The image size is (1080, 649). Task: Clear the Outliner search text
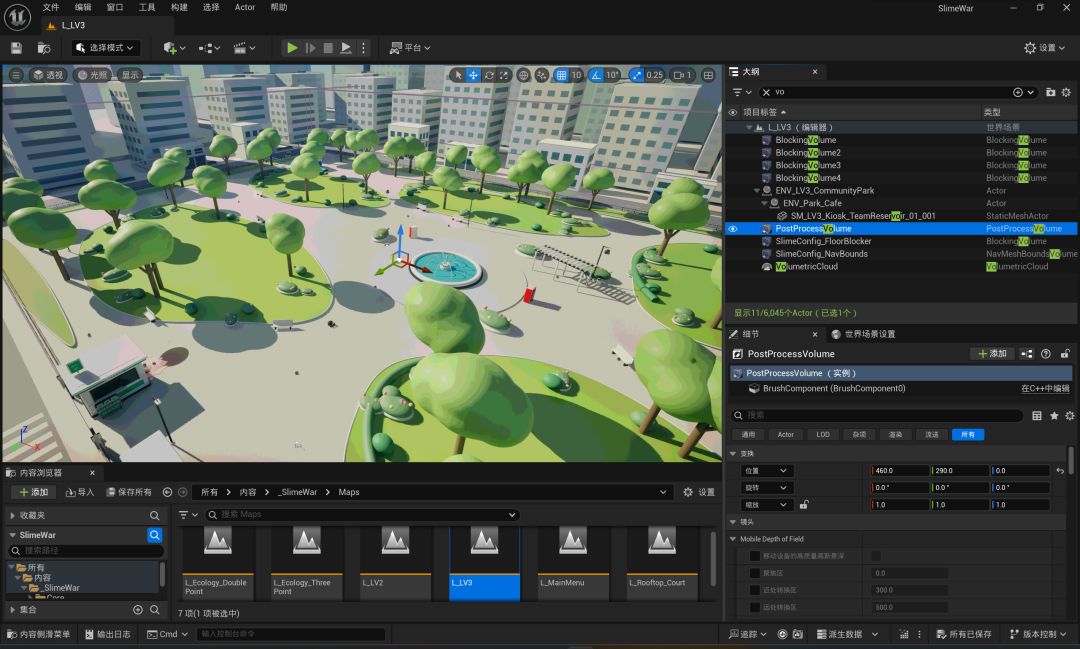pyautogui.click(x=766, y=92)
